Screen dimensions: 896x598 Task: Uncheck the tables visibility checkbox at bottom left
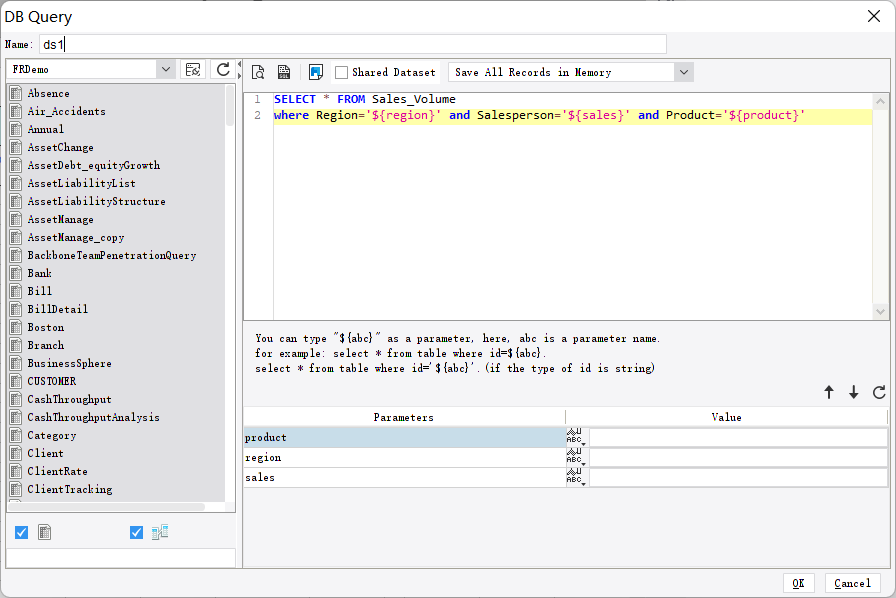click(21, 532)
